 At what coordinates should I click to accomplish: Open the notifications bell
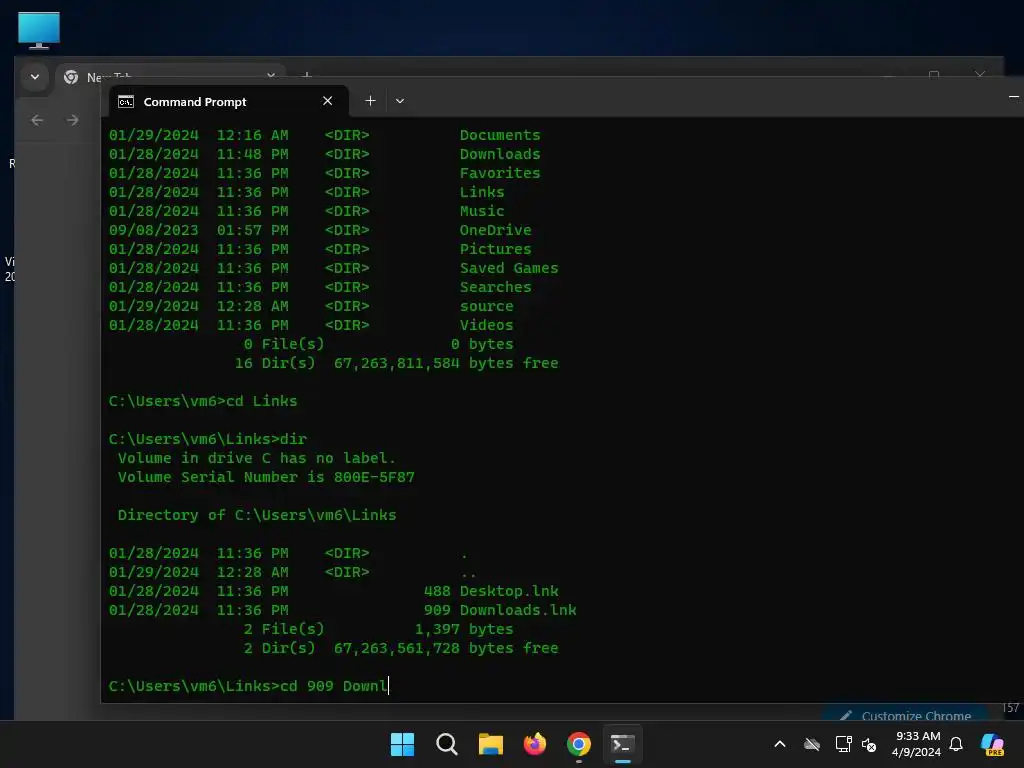click(956, 744)
